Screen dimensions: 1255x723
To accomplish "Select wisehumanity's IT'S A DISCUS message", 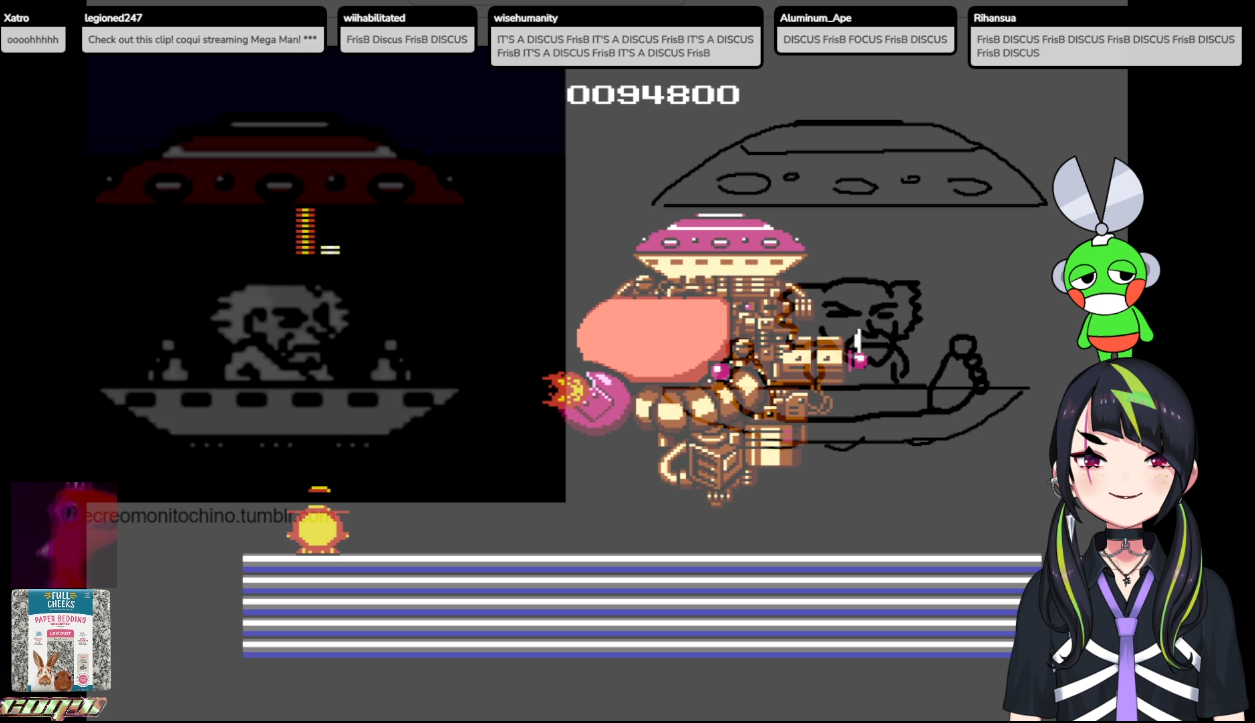I will pyautogui.click(x=626, y=46).
